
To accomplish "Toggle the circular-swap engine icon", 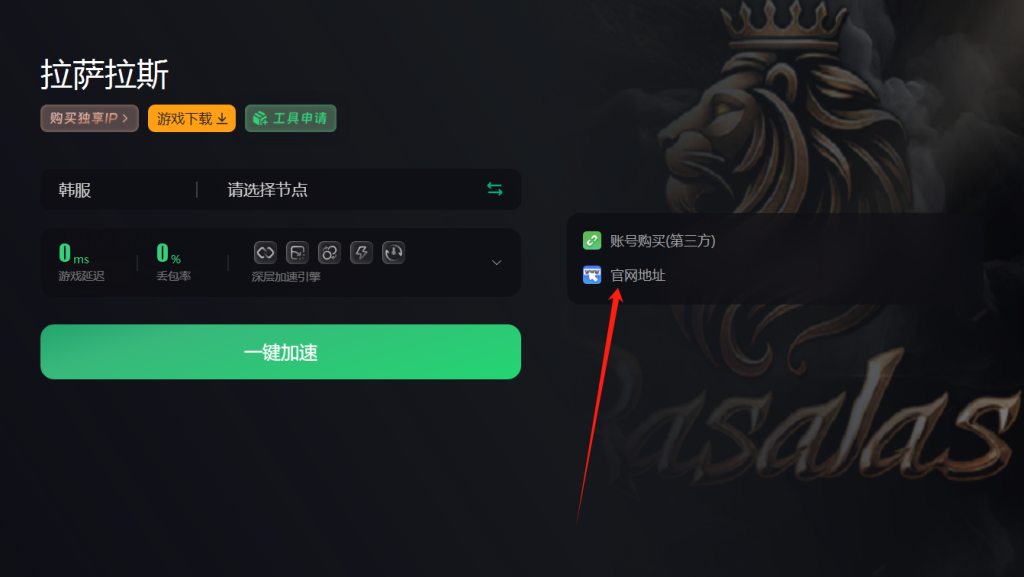I will 329,253.
